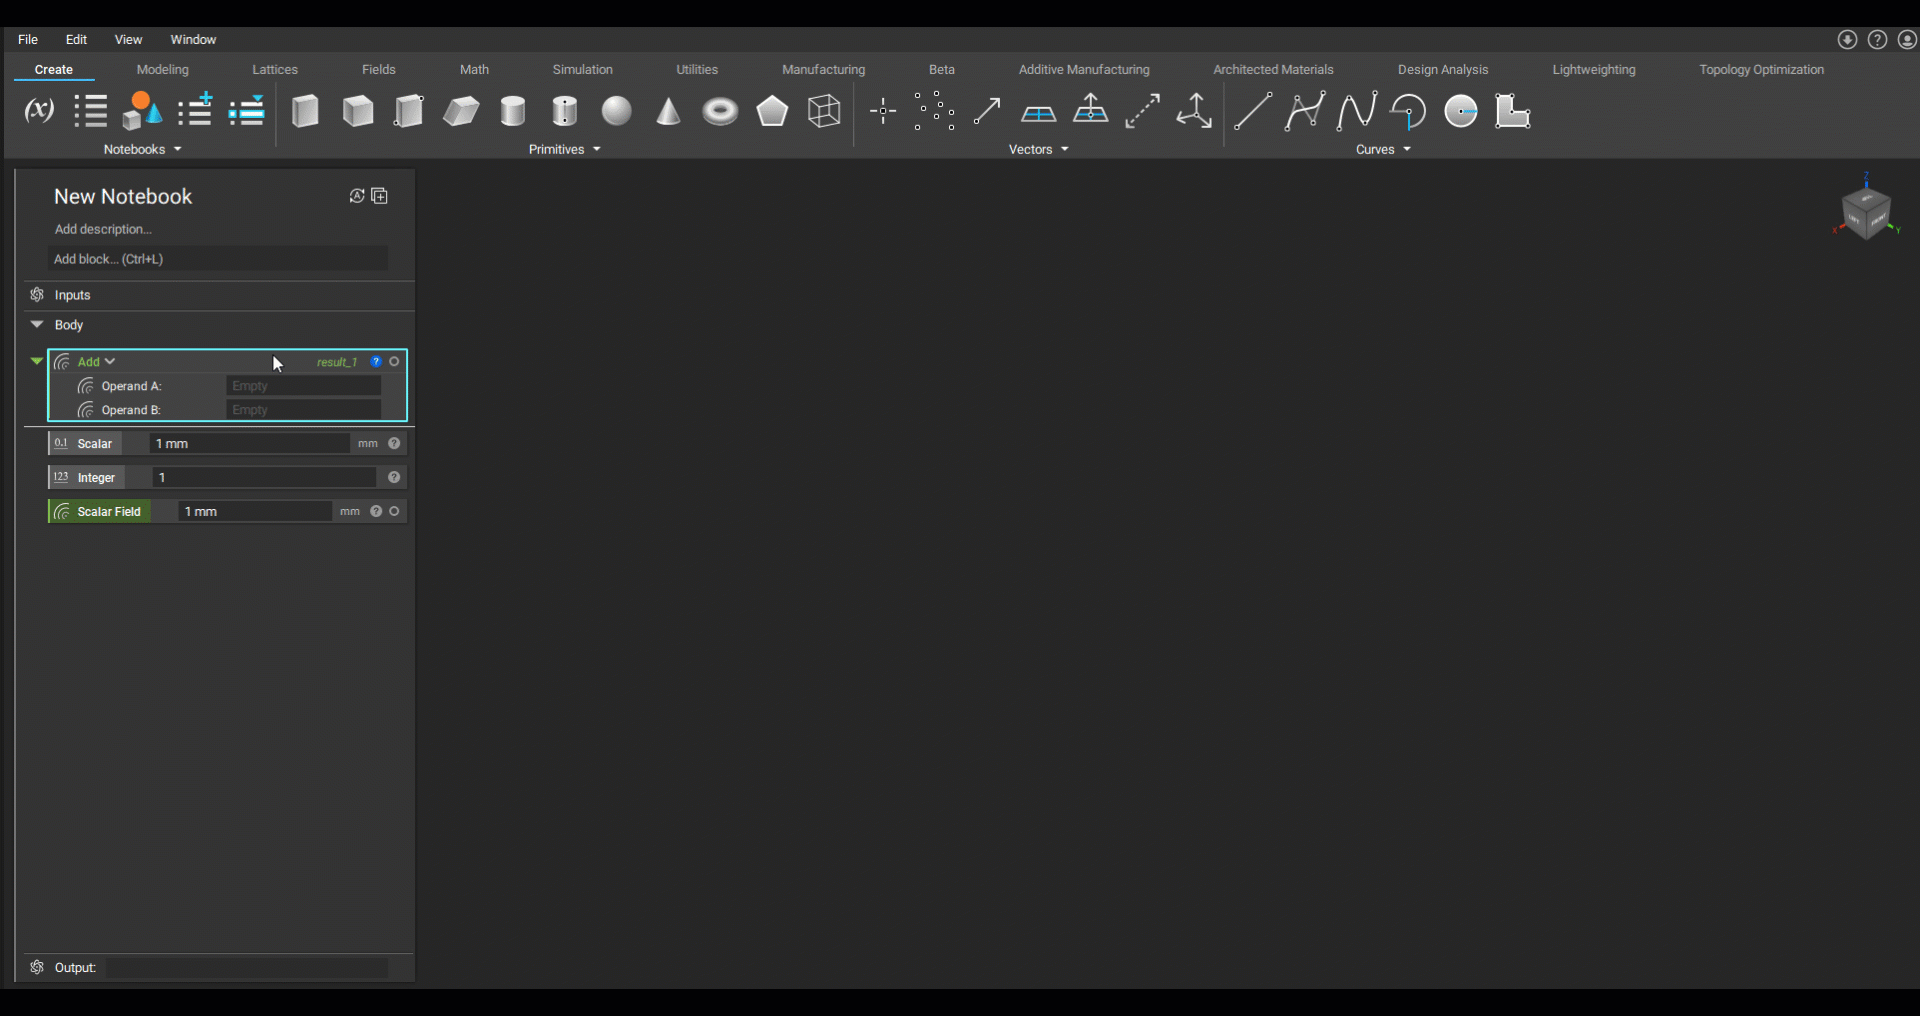Select the Bezier curve tool
1920x1016 pixels.
click(1305, 111)
